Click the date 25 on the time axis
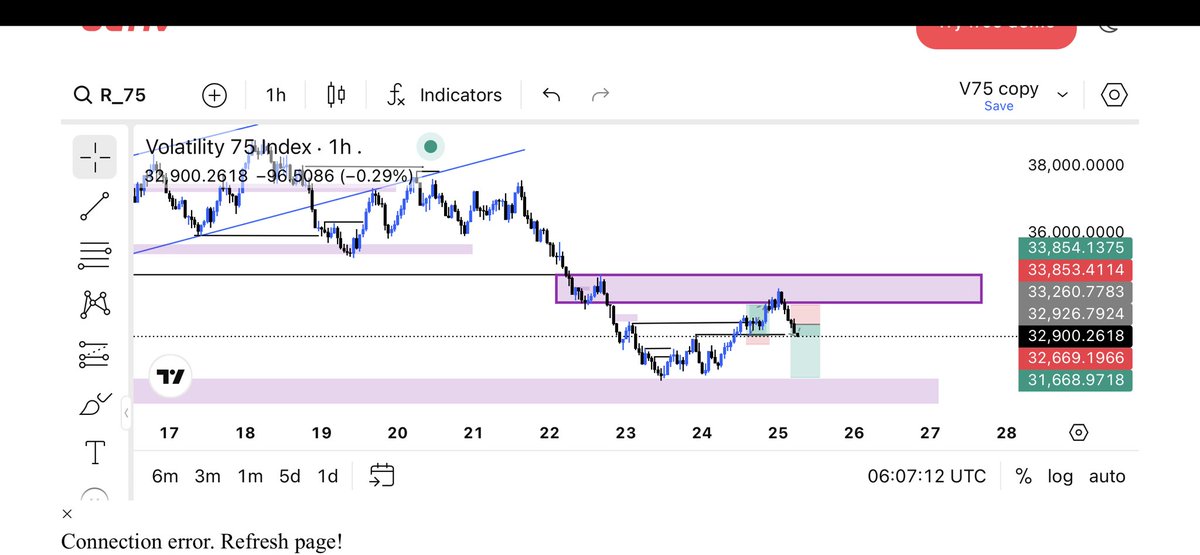The height and width of the screenshot is (555, 1200). (x=778, y=433)
